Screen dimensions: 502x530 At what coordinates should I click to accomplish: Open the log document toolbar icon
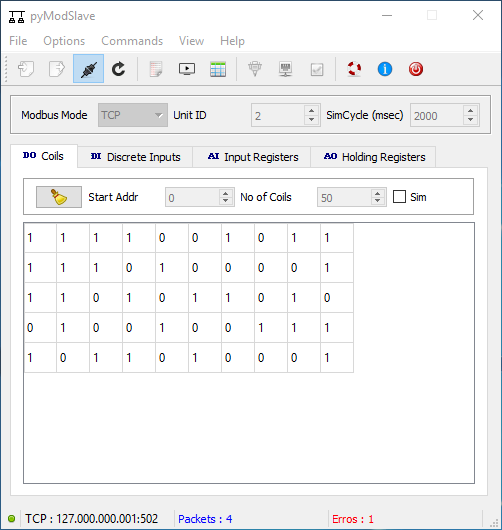point(156,69)
